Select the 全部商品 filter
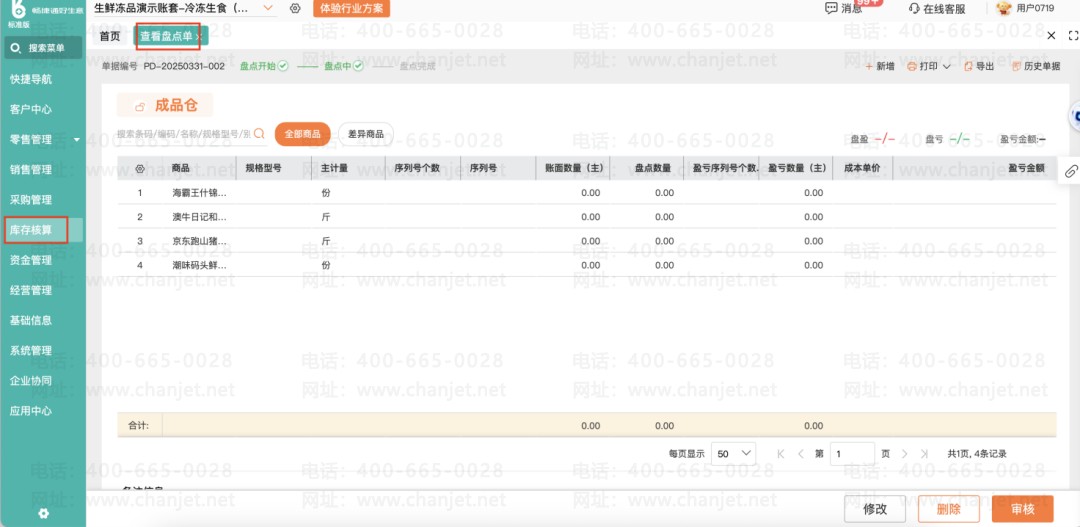Screen dimensions: 1080x527 [302, 134]
